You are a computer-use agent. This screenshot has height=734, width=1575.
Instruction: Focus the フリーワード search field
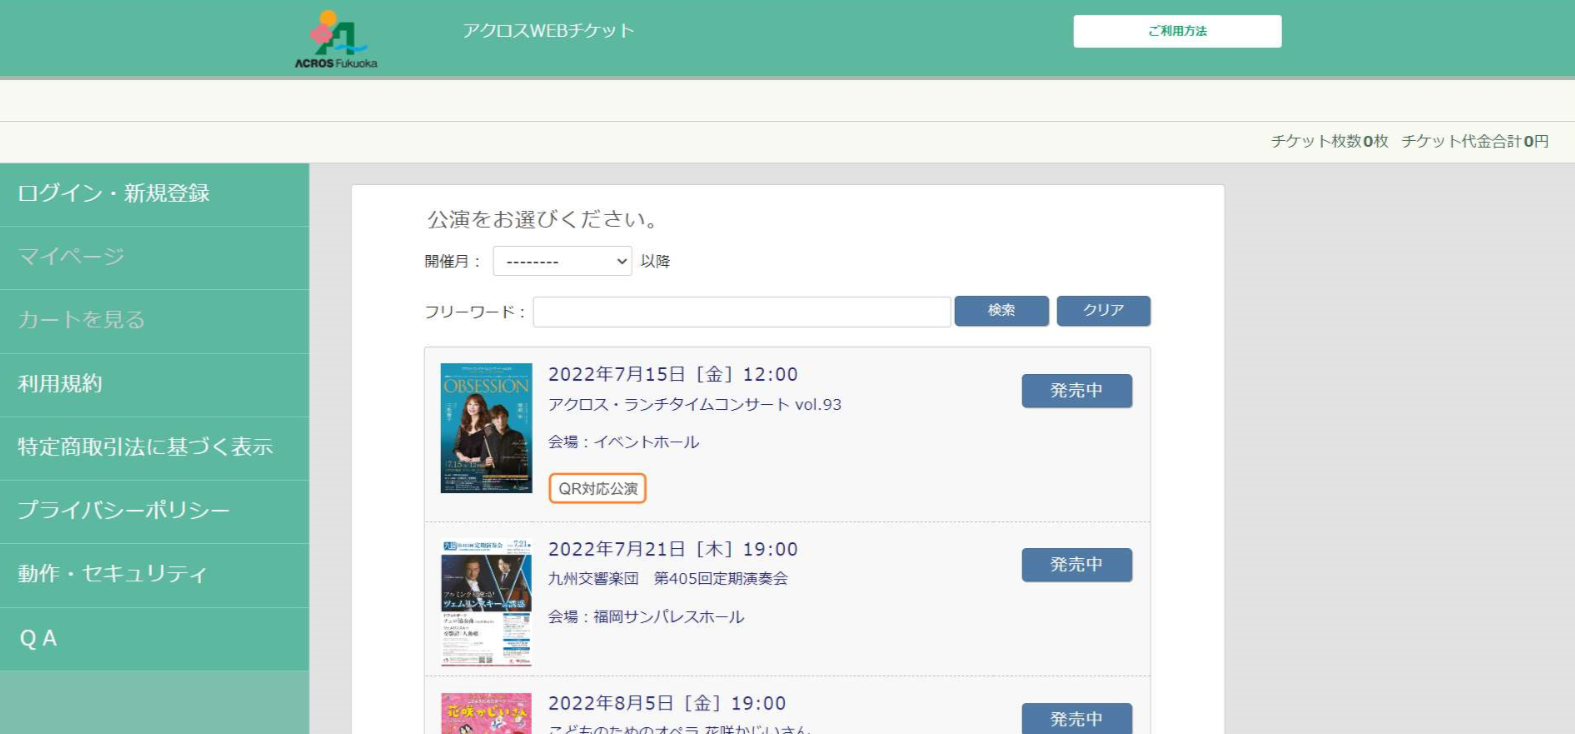pos(741,312)
